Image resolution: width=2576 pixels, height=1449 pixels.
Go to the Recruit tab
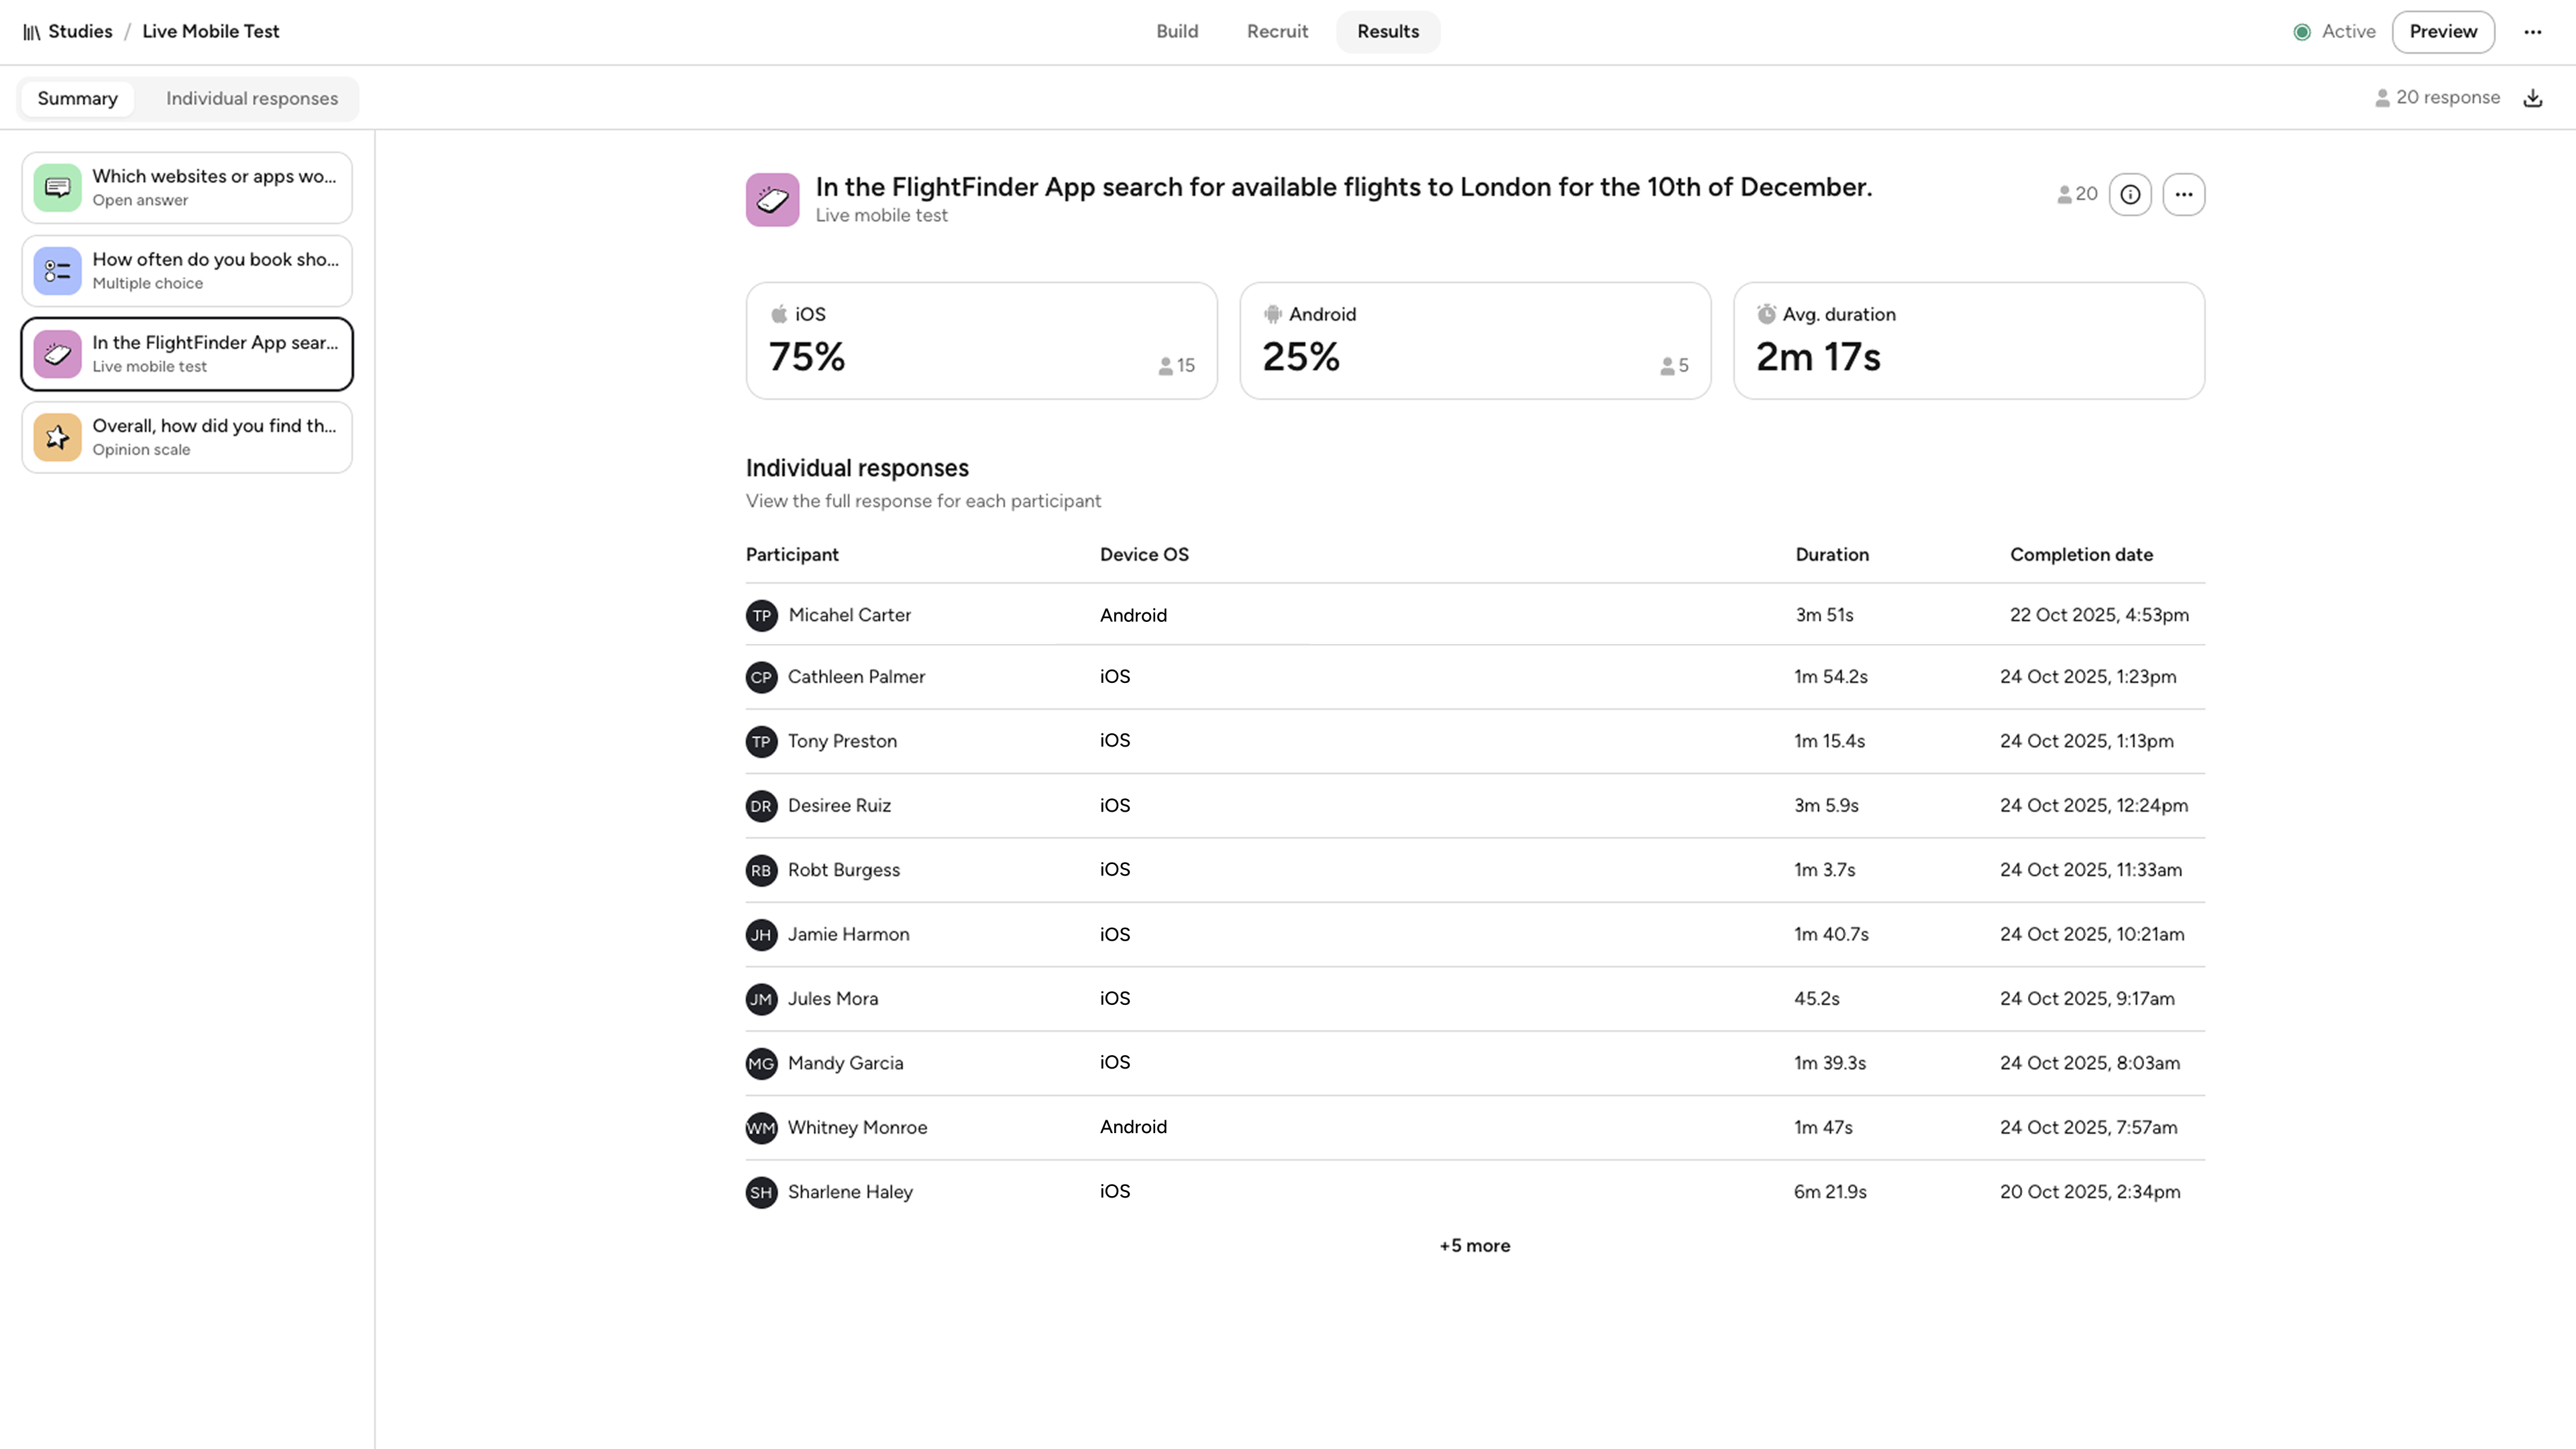pyautogui.click(x=1277, y=32)
